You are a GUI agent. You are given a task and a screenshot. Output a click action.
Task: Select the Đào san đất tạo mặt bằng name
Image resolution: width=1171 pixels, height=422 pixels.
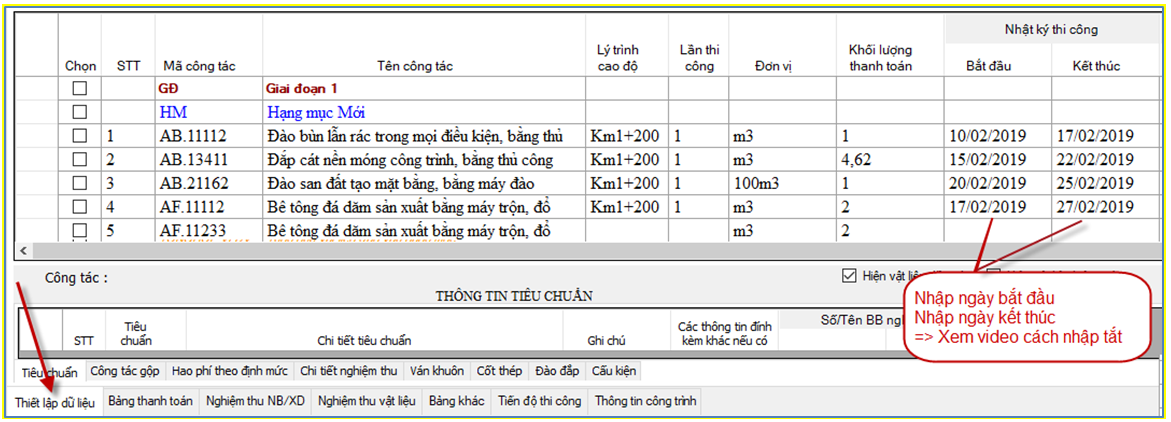point(424,184)
